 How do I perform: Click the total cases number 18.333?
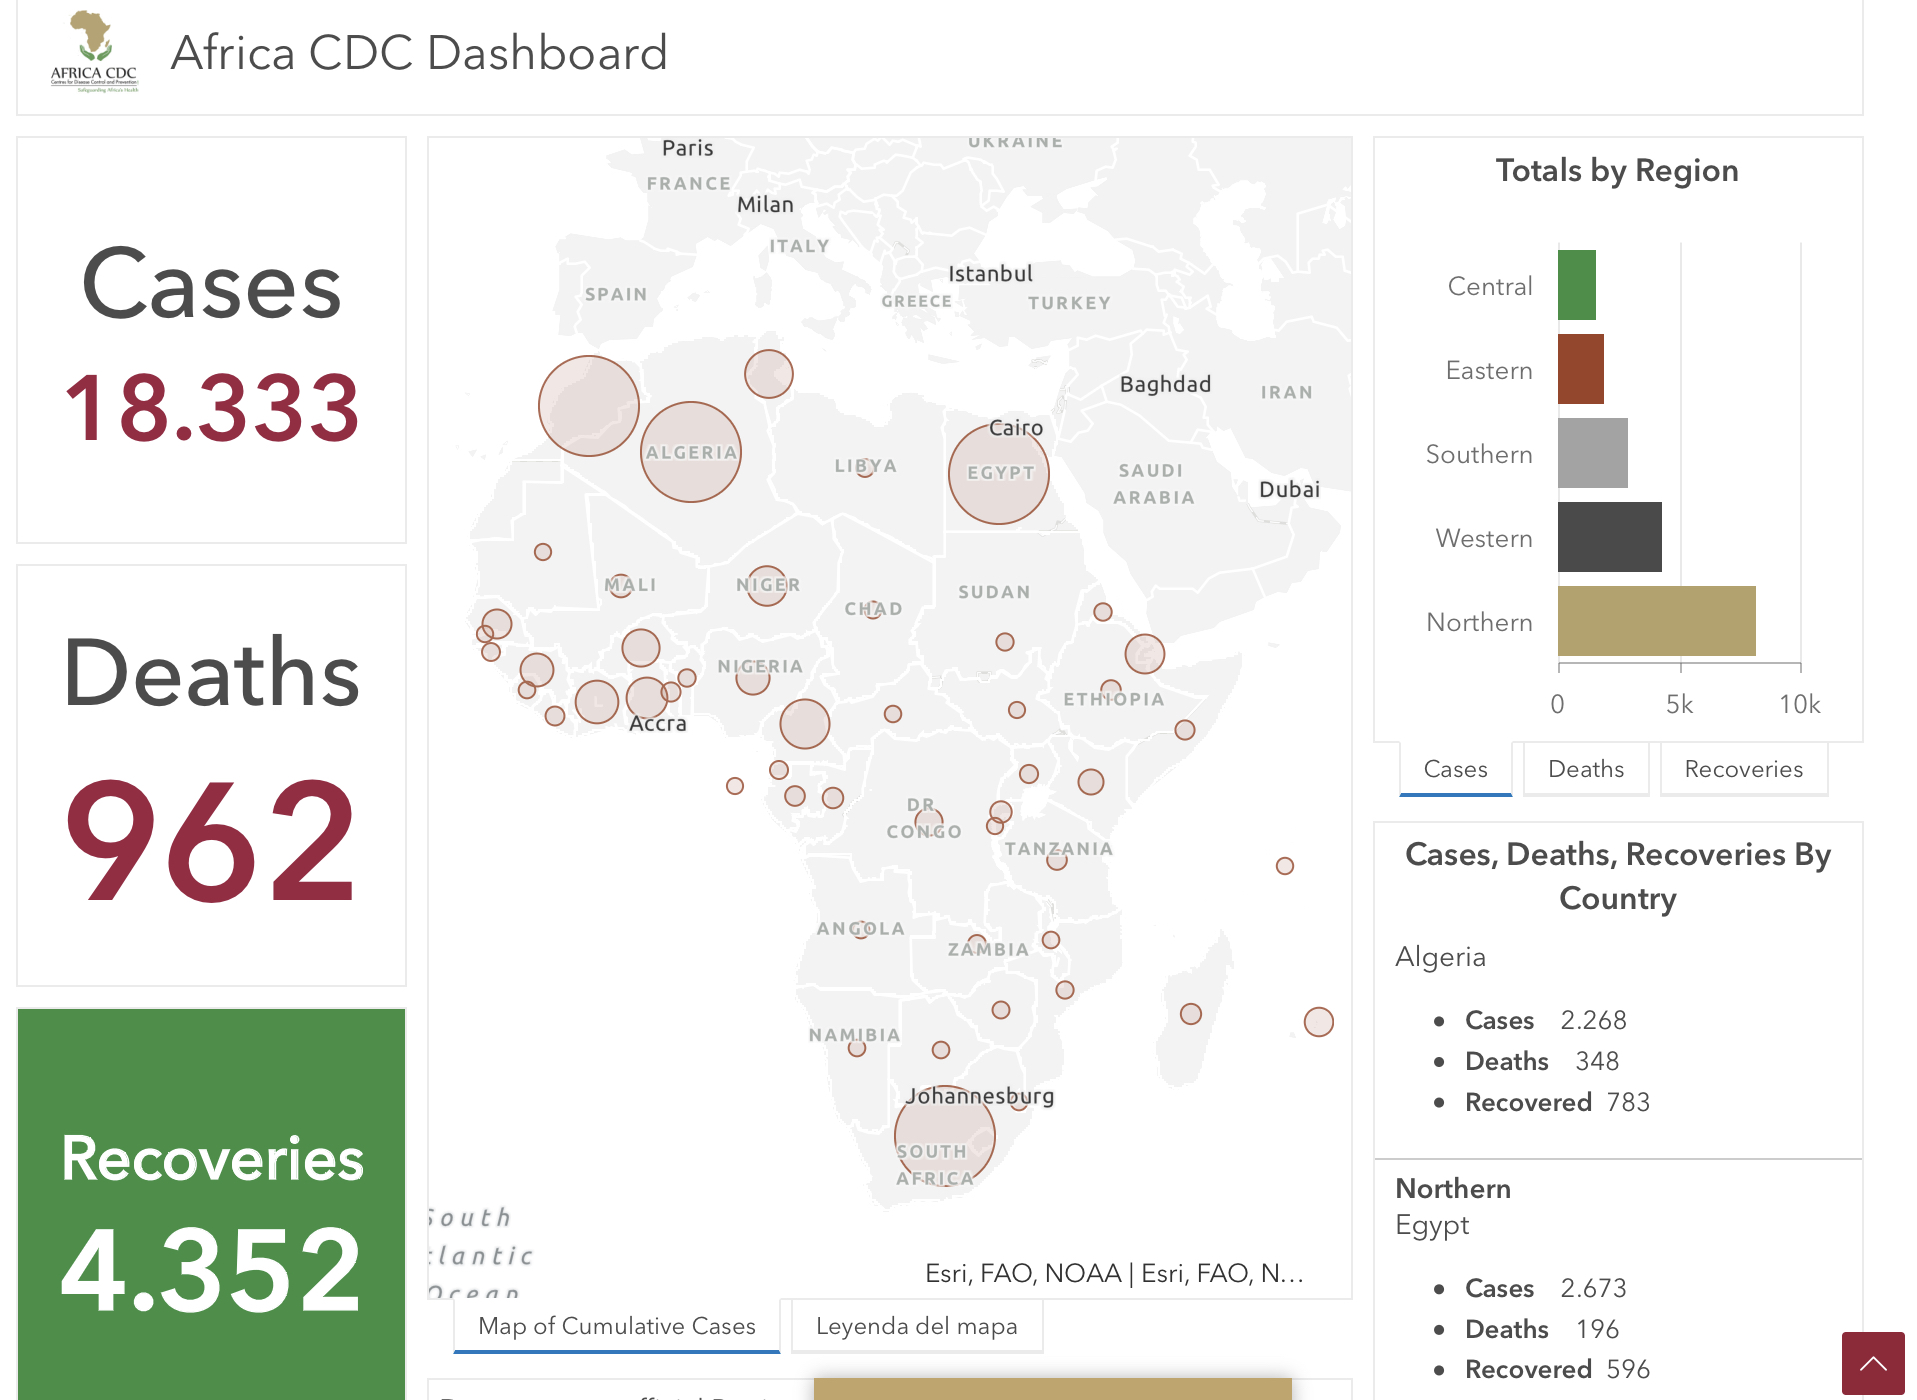click(212, 407)
